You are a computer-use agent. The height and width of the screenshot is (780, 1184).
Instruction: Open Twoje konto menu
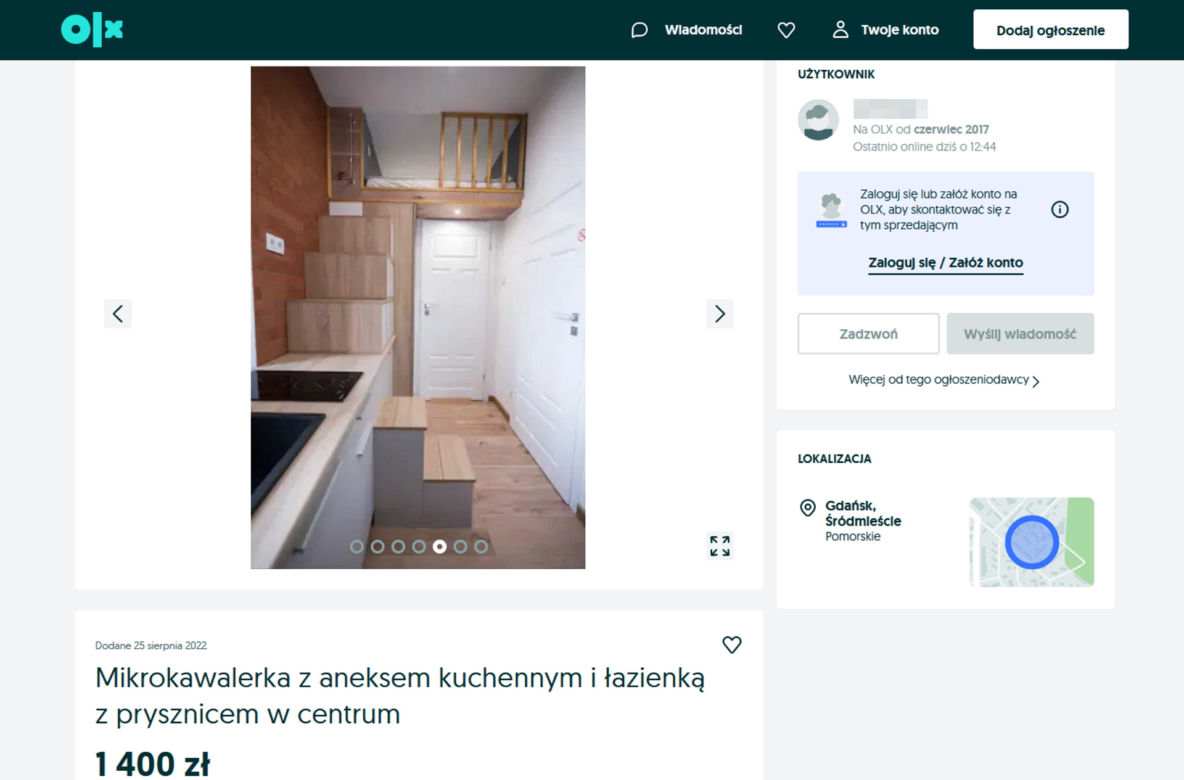pos(899,30)
